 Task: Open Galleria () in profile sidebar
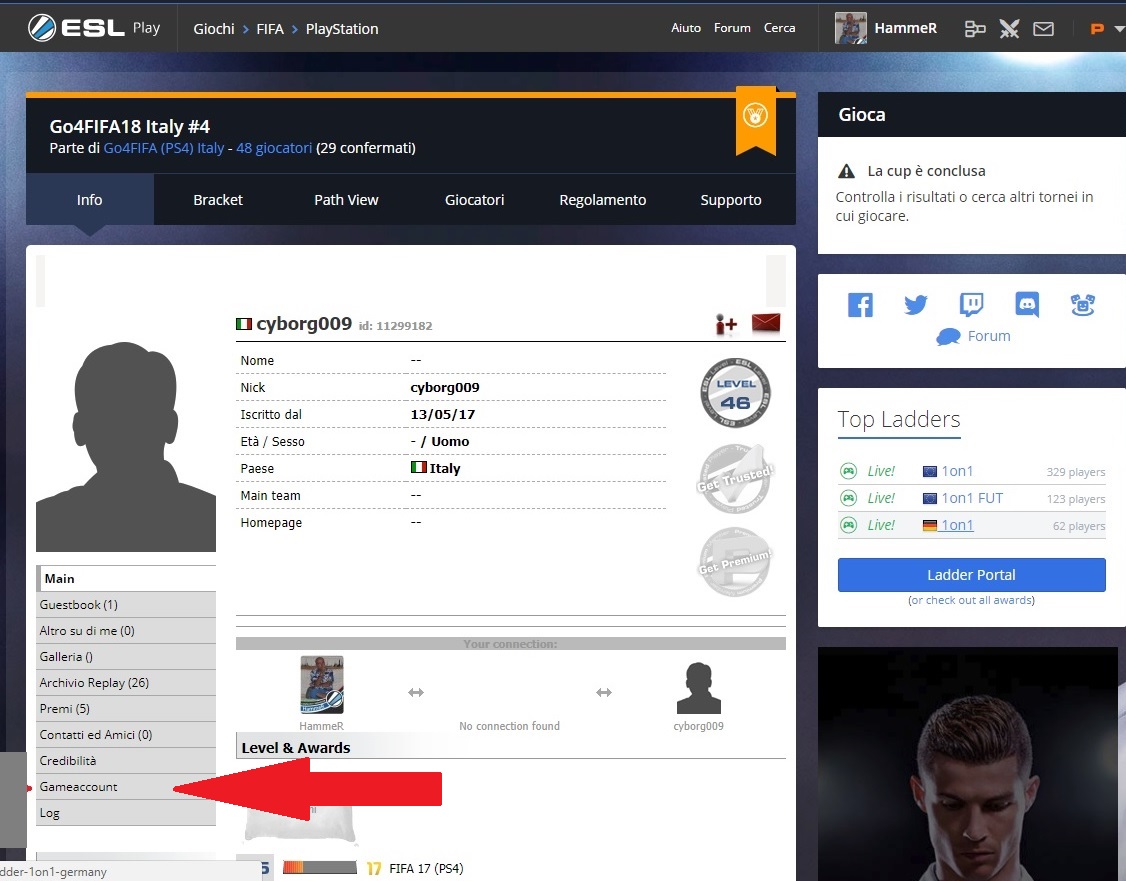click(x=126, y=656)
